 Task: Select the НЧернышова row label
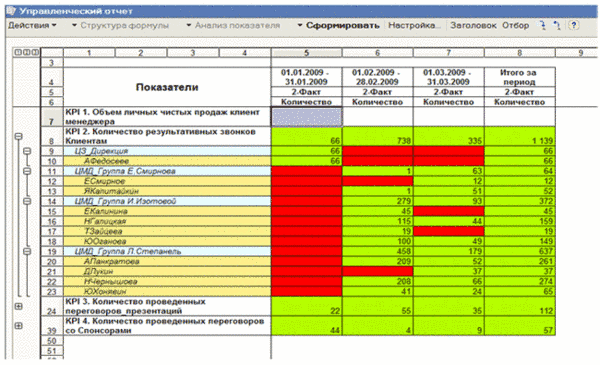[167, 282]
